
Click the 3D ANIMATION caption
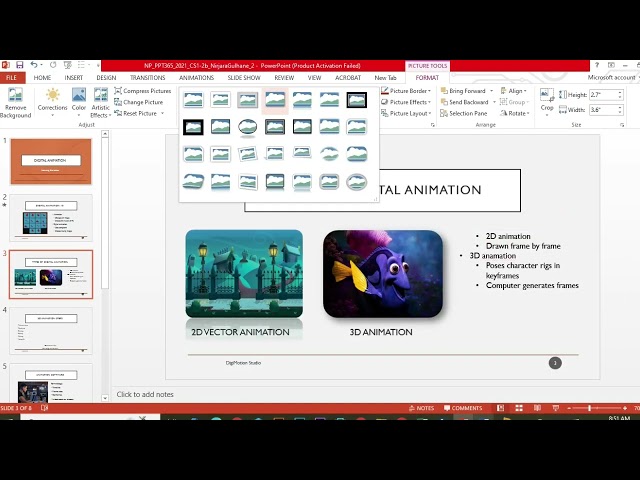pyautogui.click(x=381, y=332)
